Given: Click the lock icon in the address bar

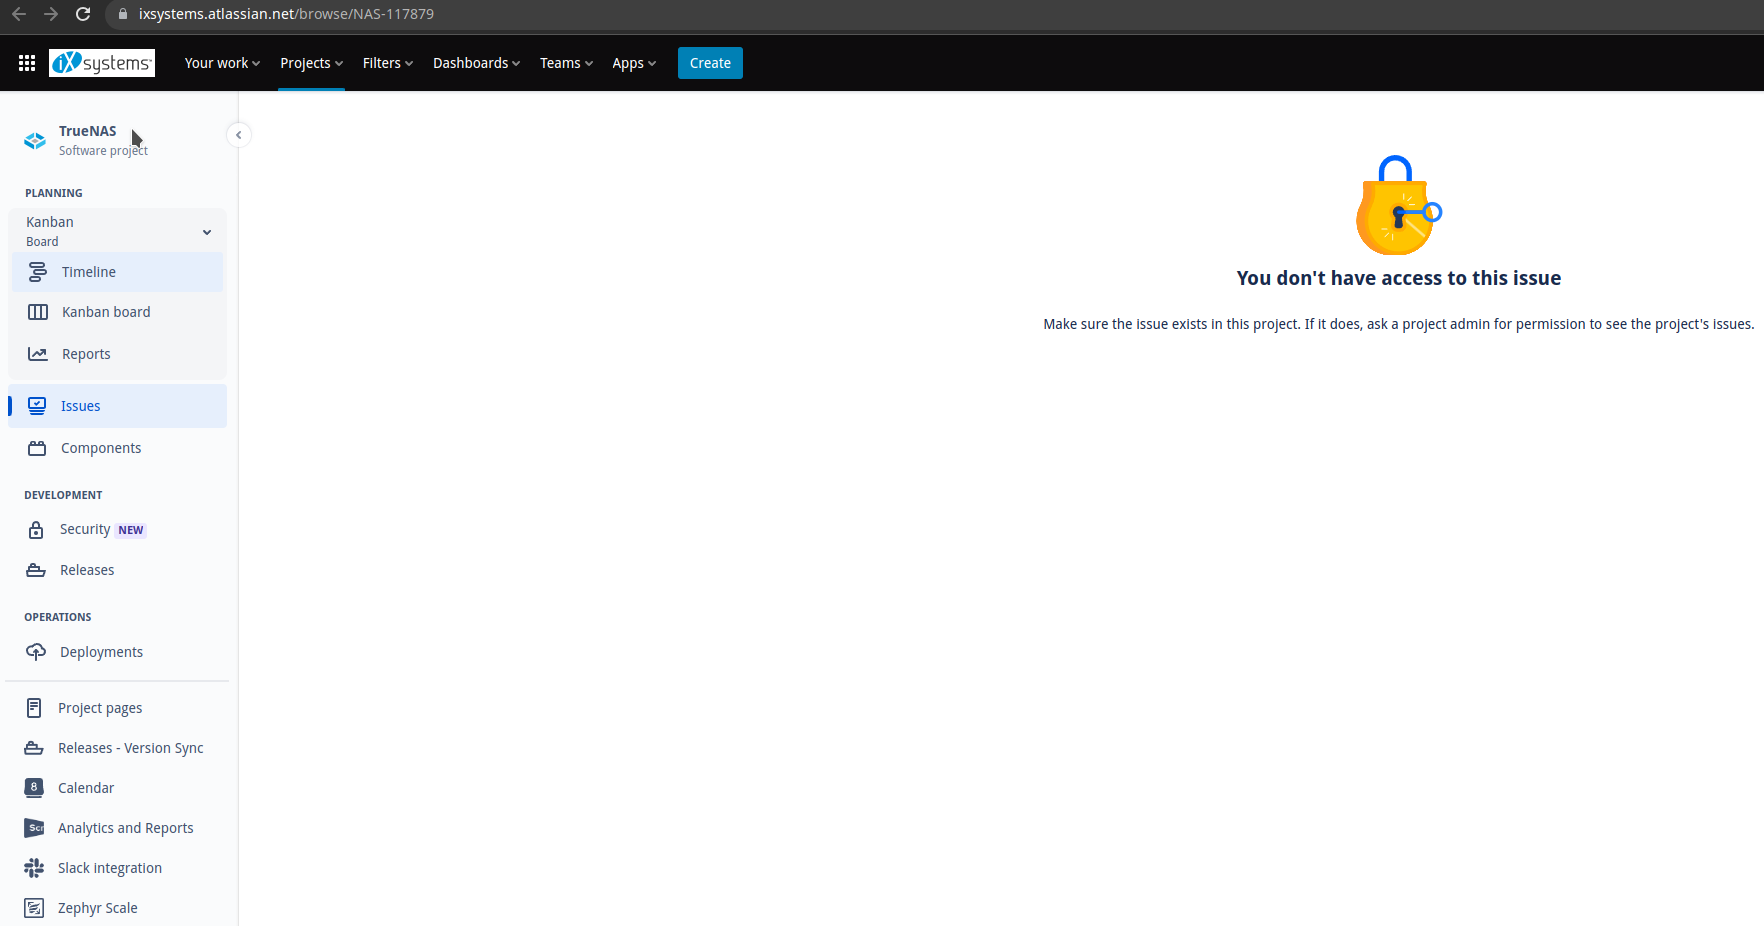Looking at the screenshot, I should (123, 14).
